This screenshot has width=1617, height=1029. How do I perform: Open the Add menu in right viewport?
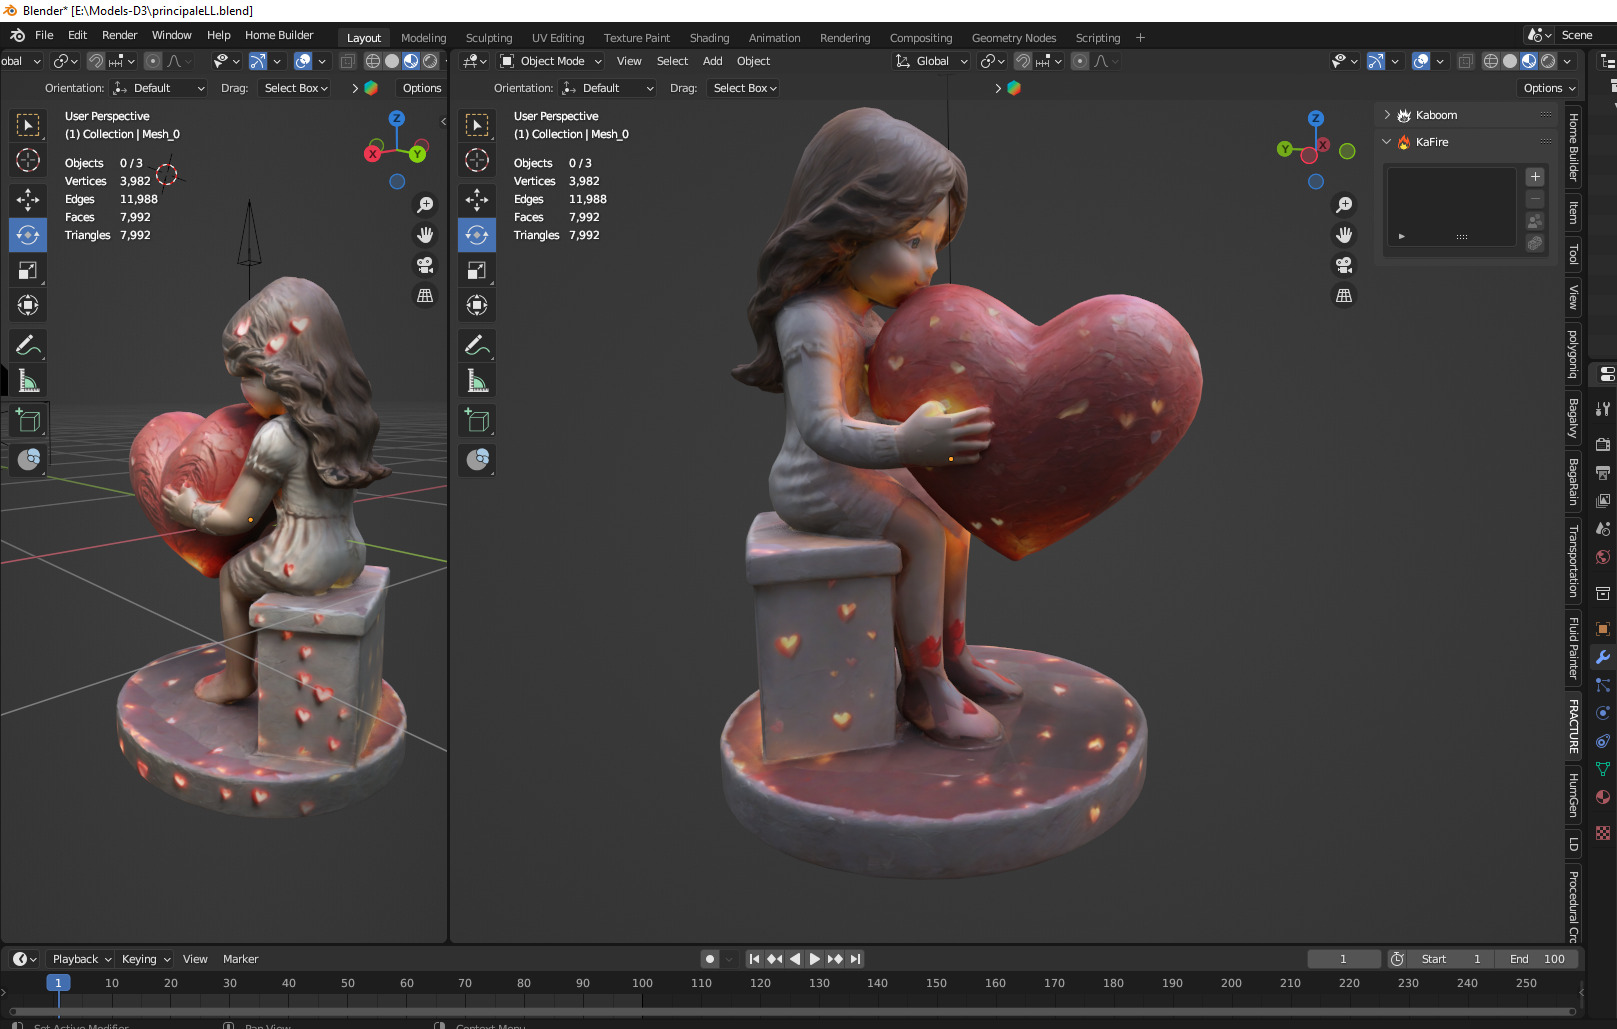click(x=712, y=61)
